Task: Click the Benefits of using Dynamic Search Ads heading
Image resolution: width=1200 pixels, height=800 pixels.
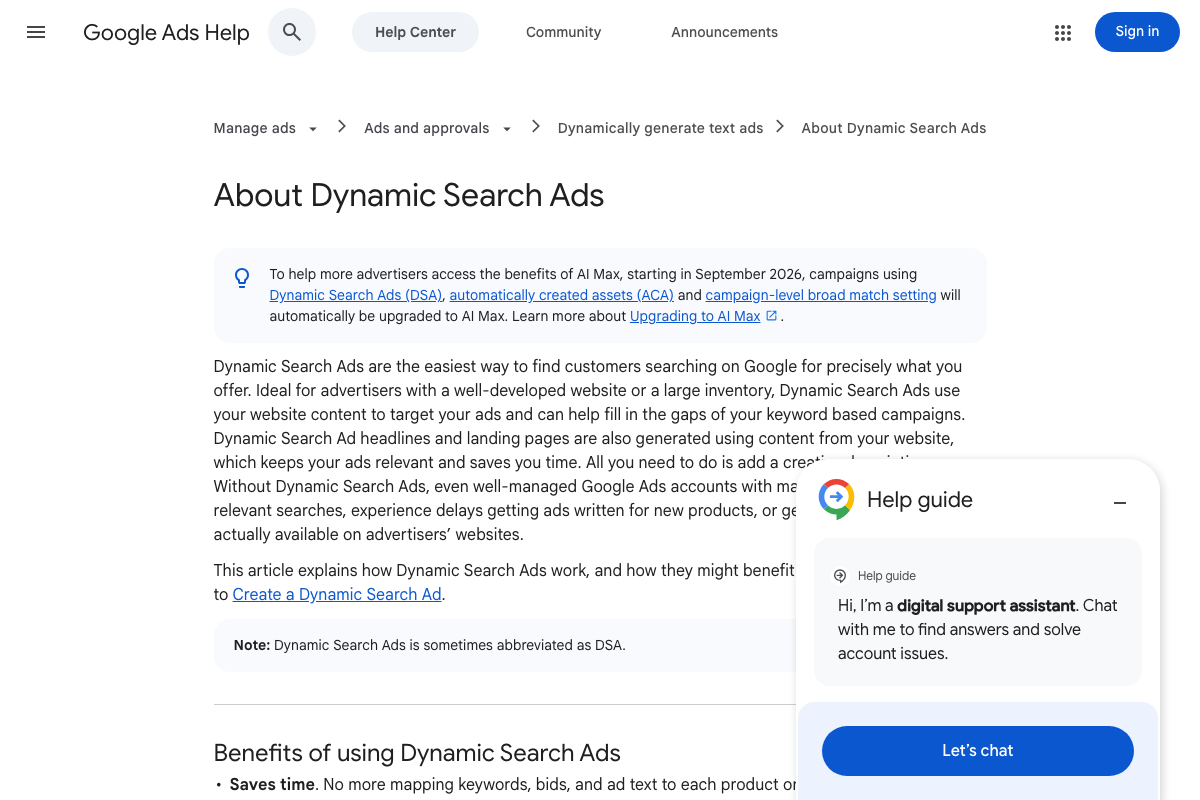Action: pyautogui.click(x=417, y=753)
